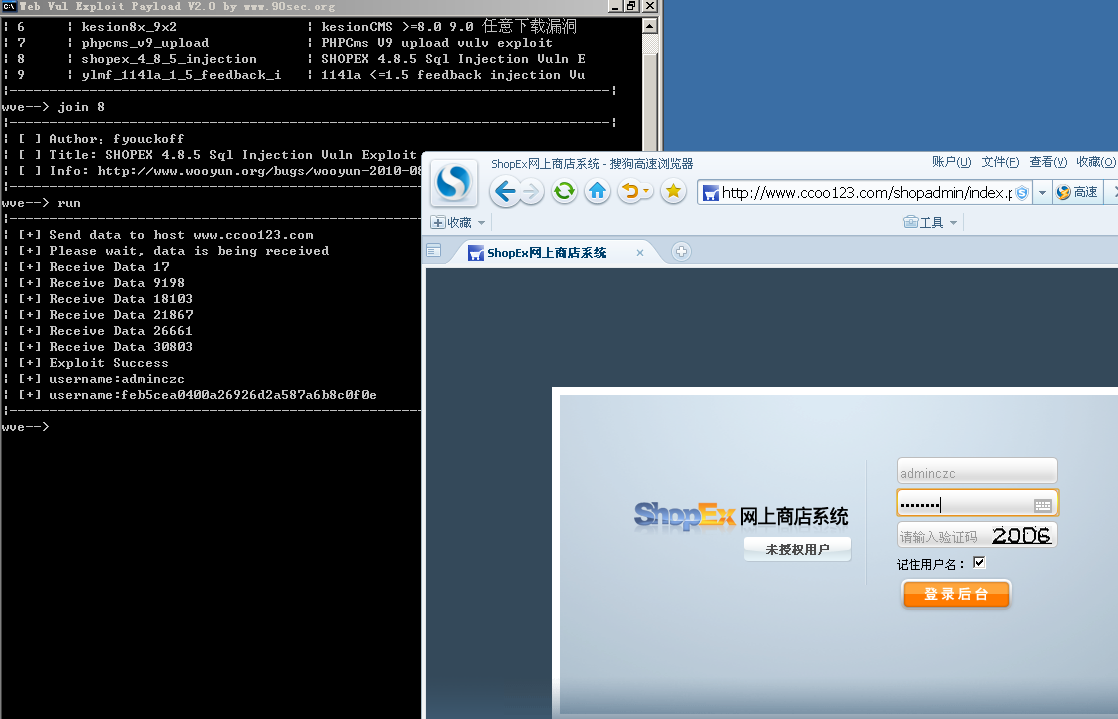Click the console window system icon
The width and height of the screenshot is (1118, 719).
click(9, 6)
